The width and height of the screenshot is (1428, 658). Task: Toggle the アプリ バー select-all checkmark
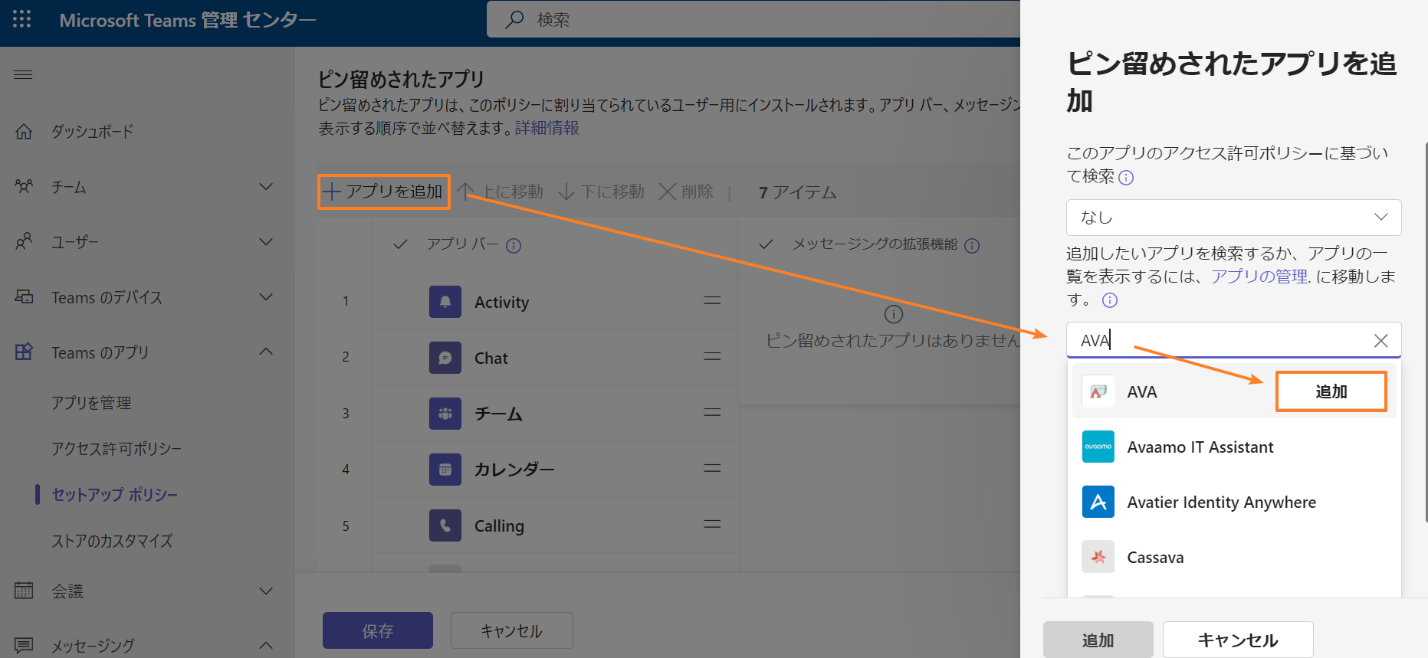400,245
